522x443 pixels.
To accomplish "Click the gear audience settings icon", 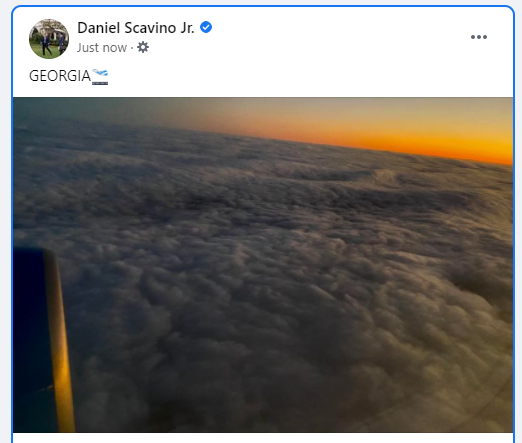I will click(143, 47).
